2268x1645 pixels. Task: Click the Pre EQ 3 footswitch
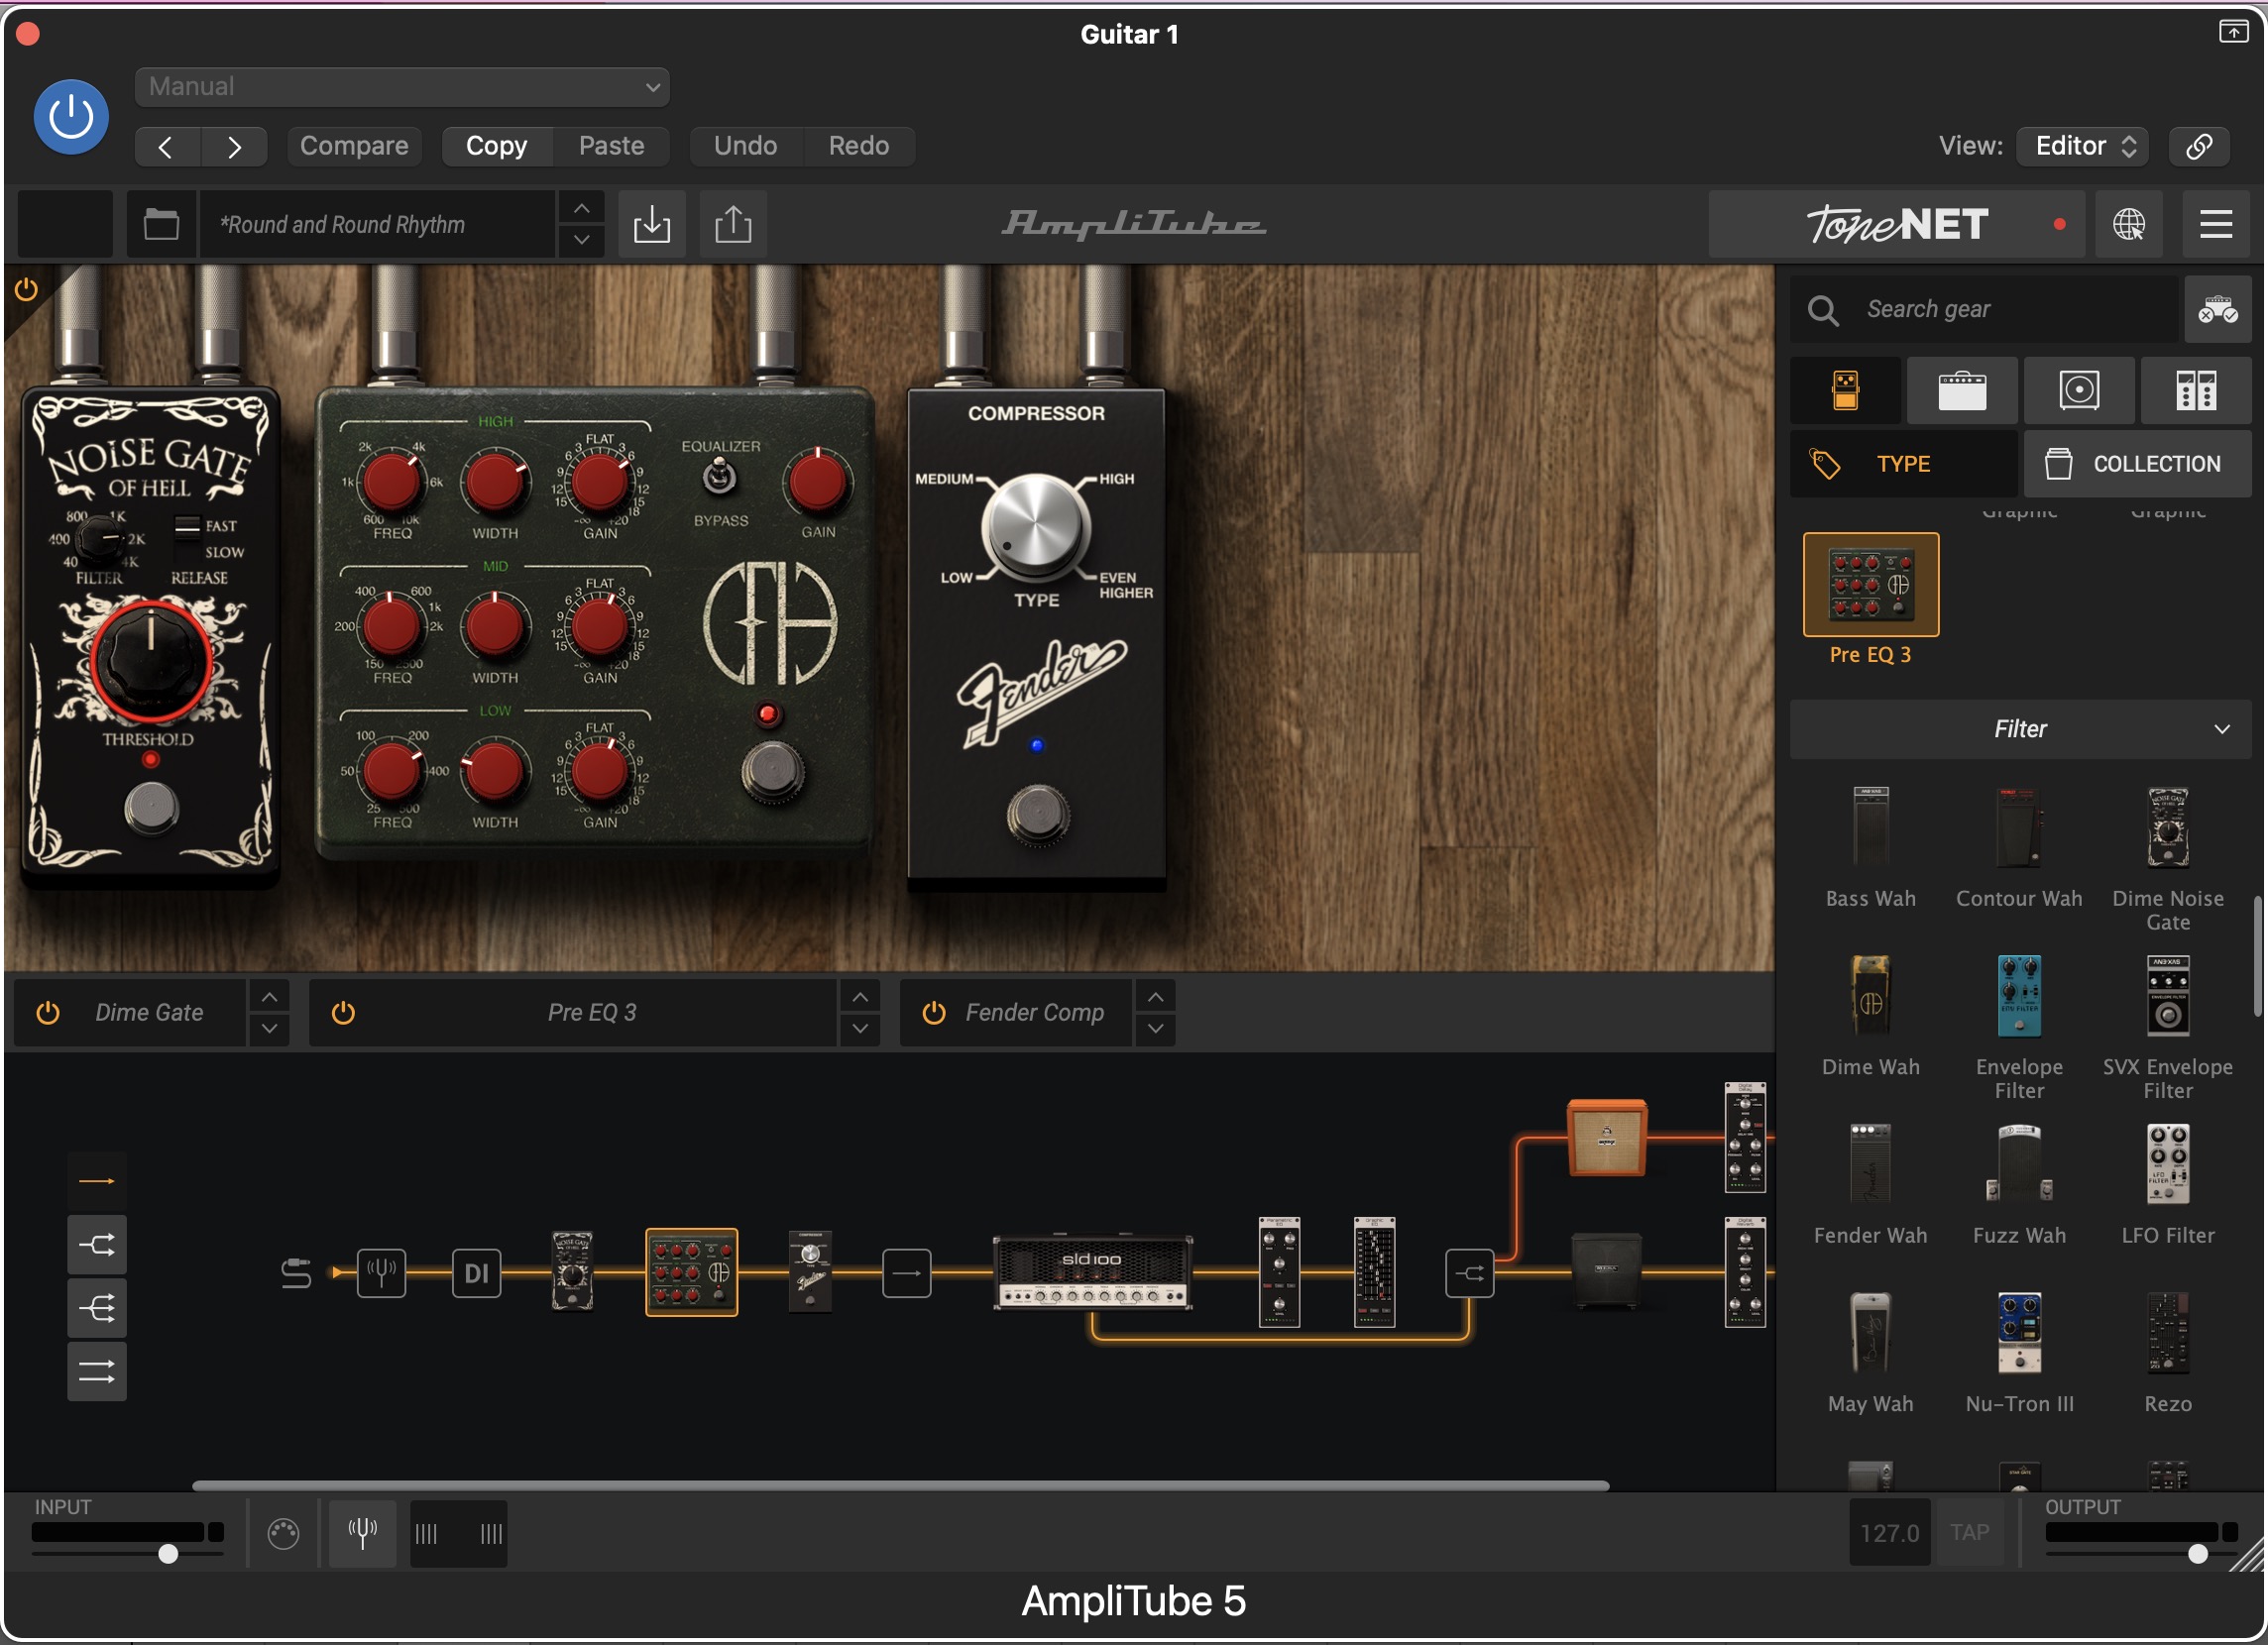pos(771,773)
